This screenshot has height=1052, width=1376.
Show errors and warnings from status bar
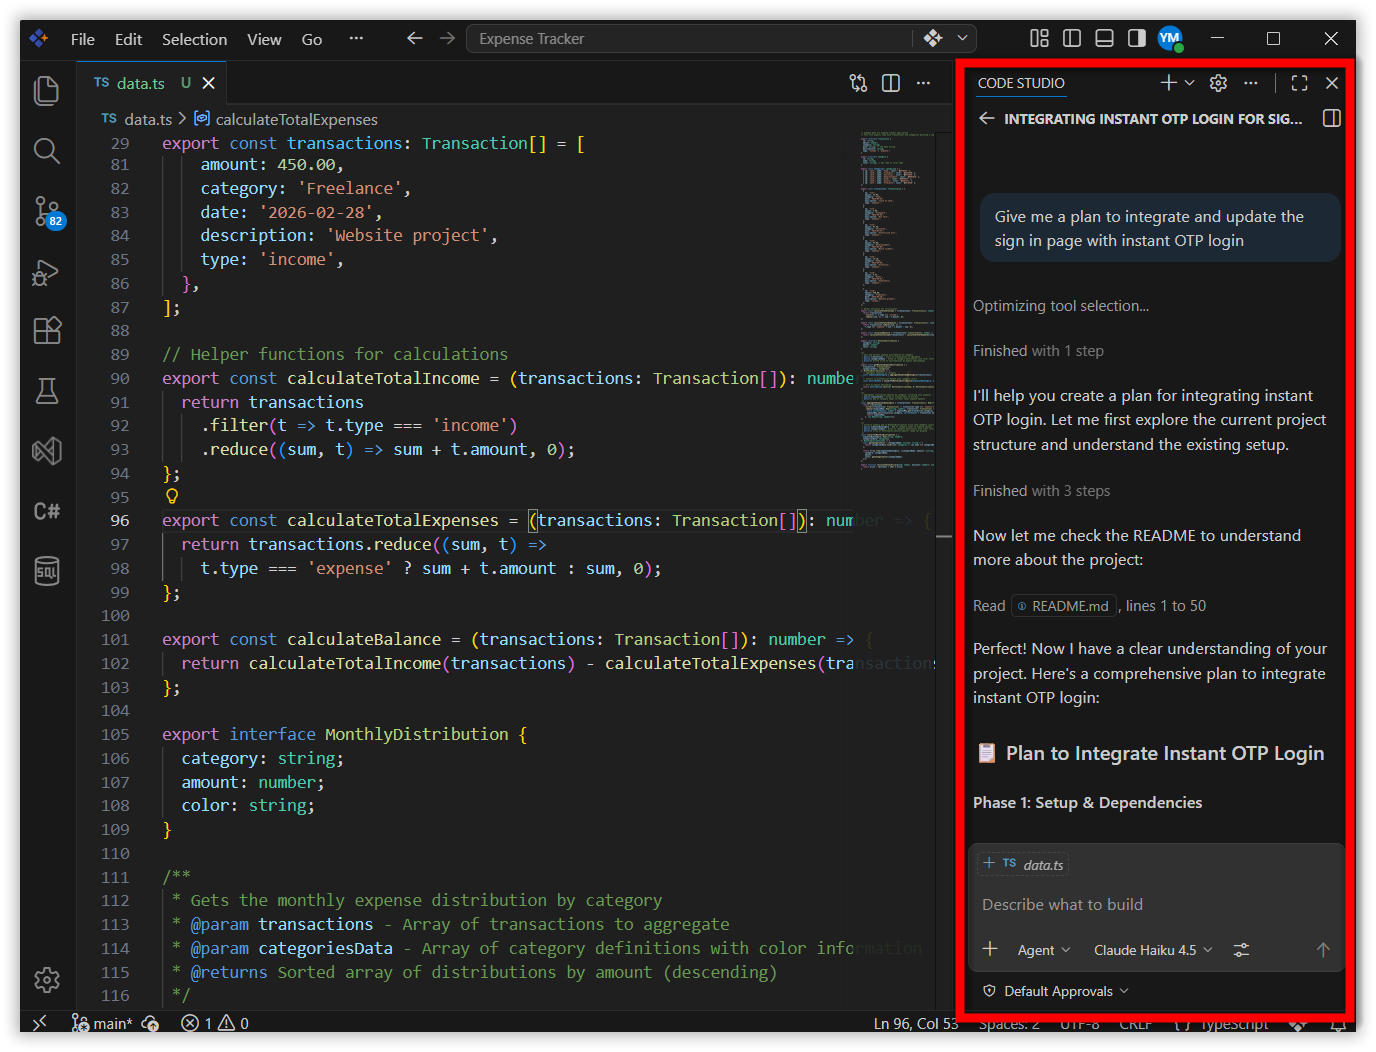214,1023
